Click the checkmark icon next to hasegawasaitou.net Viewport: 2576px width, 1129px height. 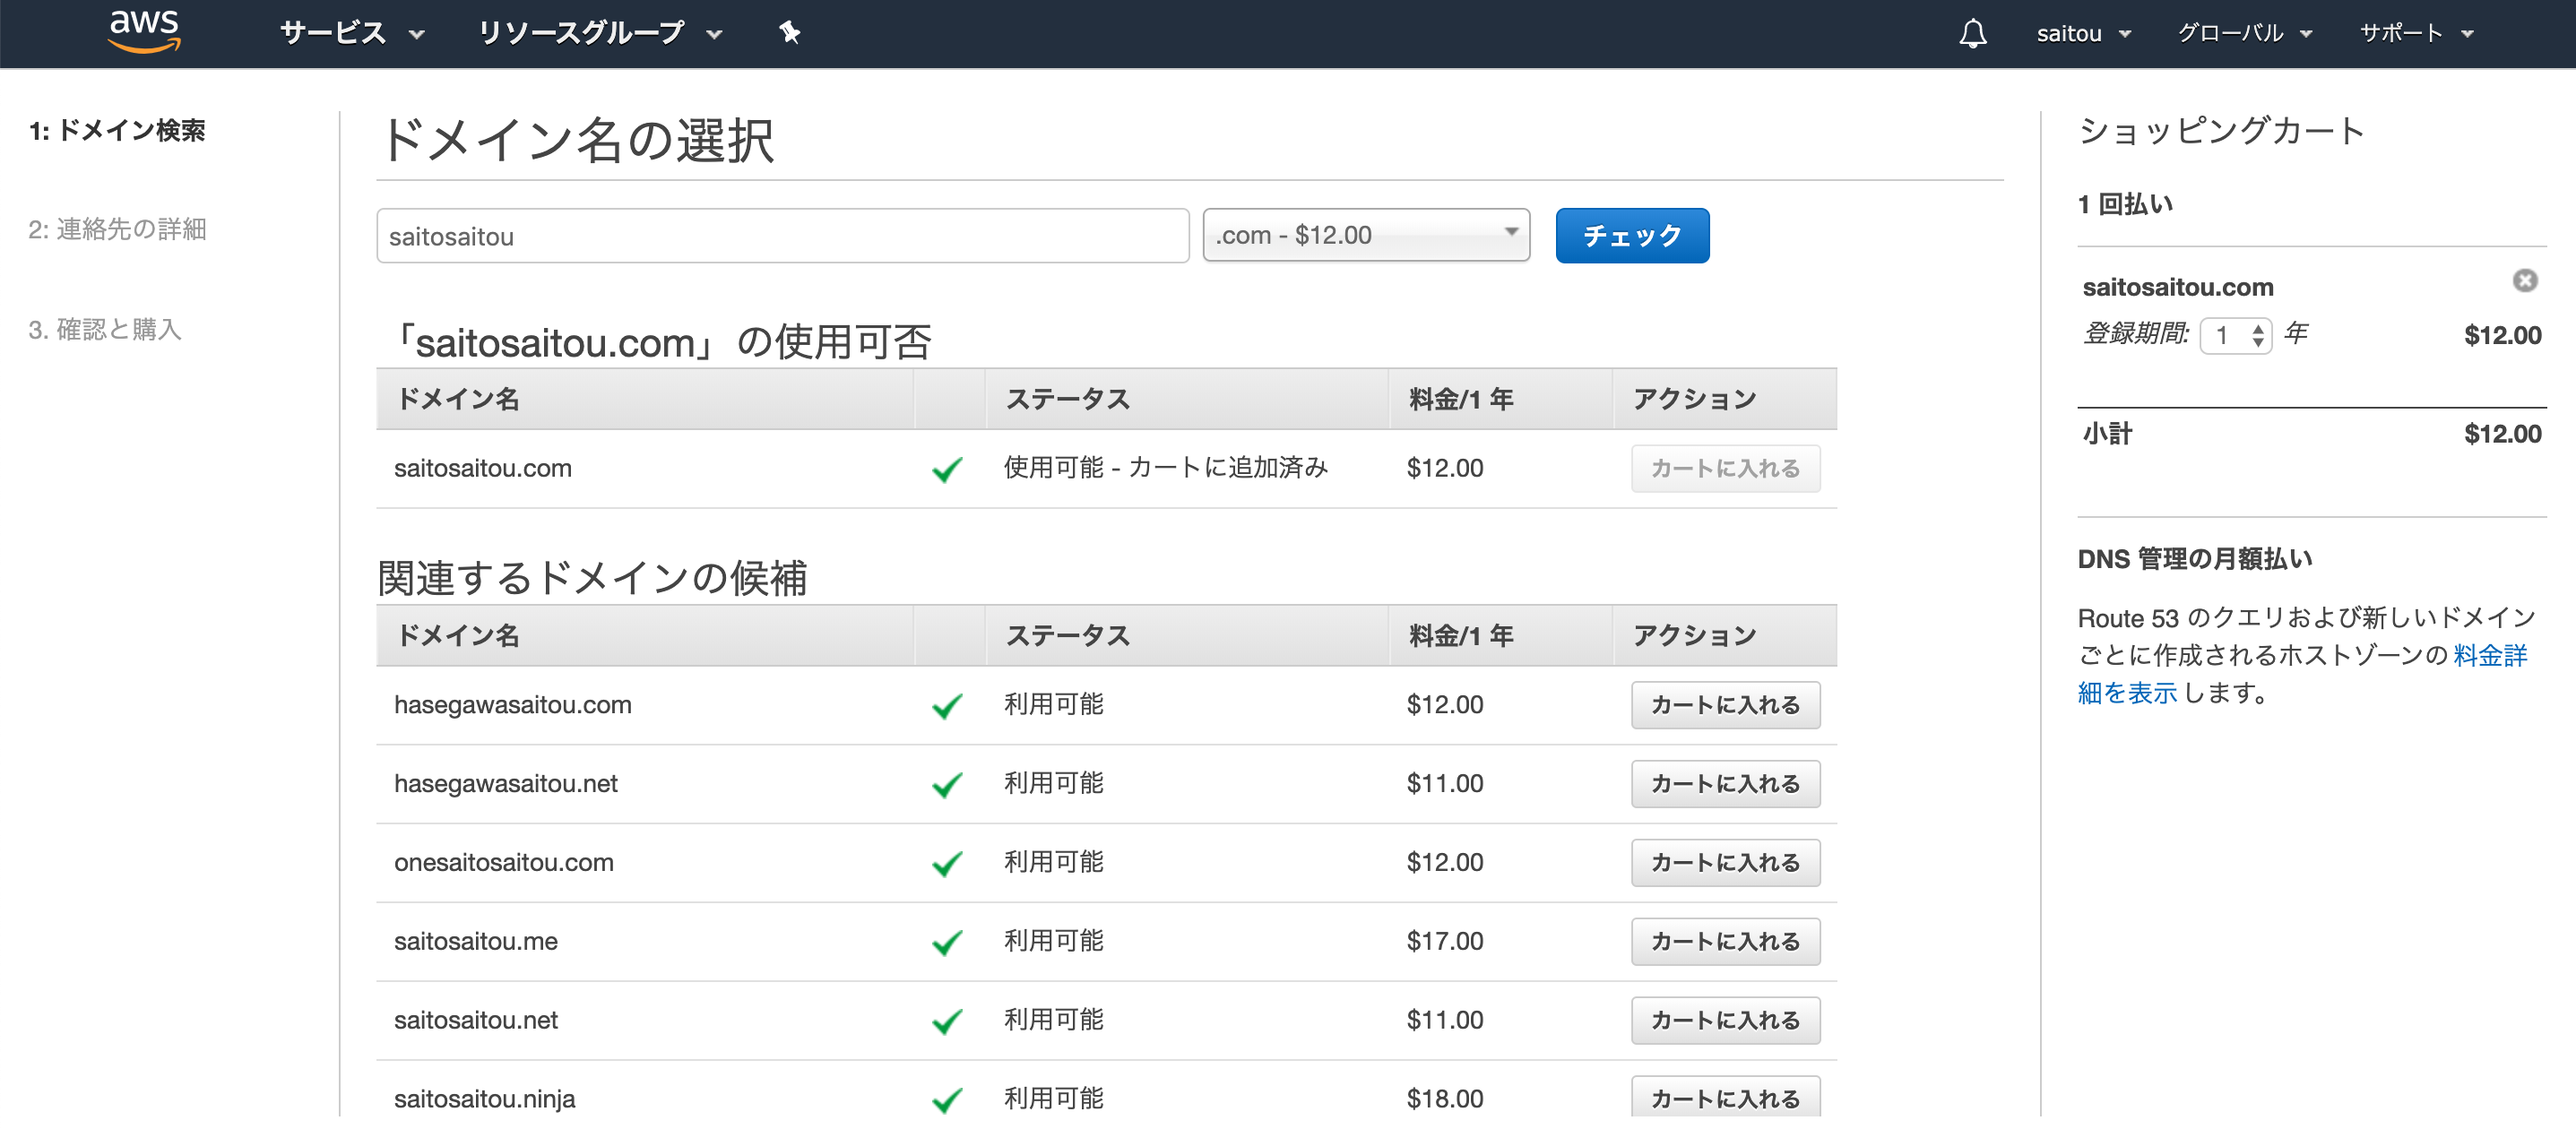tap(946, 783)
